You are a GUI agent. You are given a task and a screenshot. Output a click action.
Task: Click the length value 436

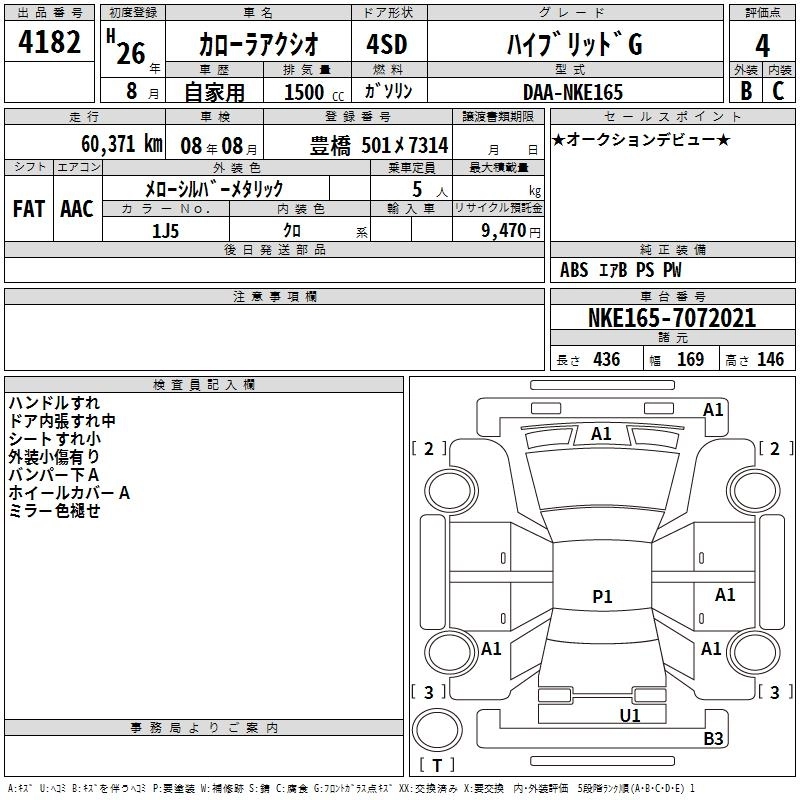[x=607, y=359]
